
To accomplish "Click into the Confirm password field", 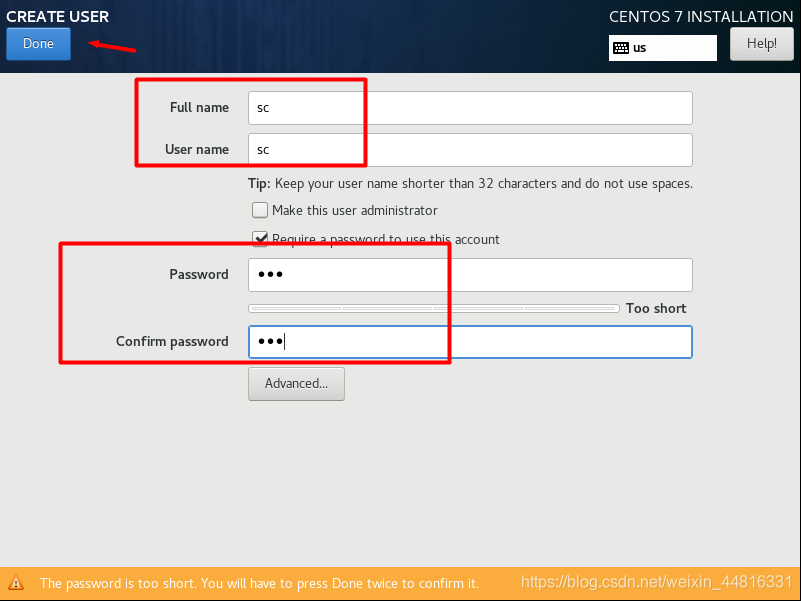I will click(470, 342).
